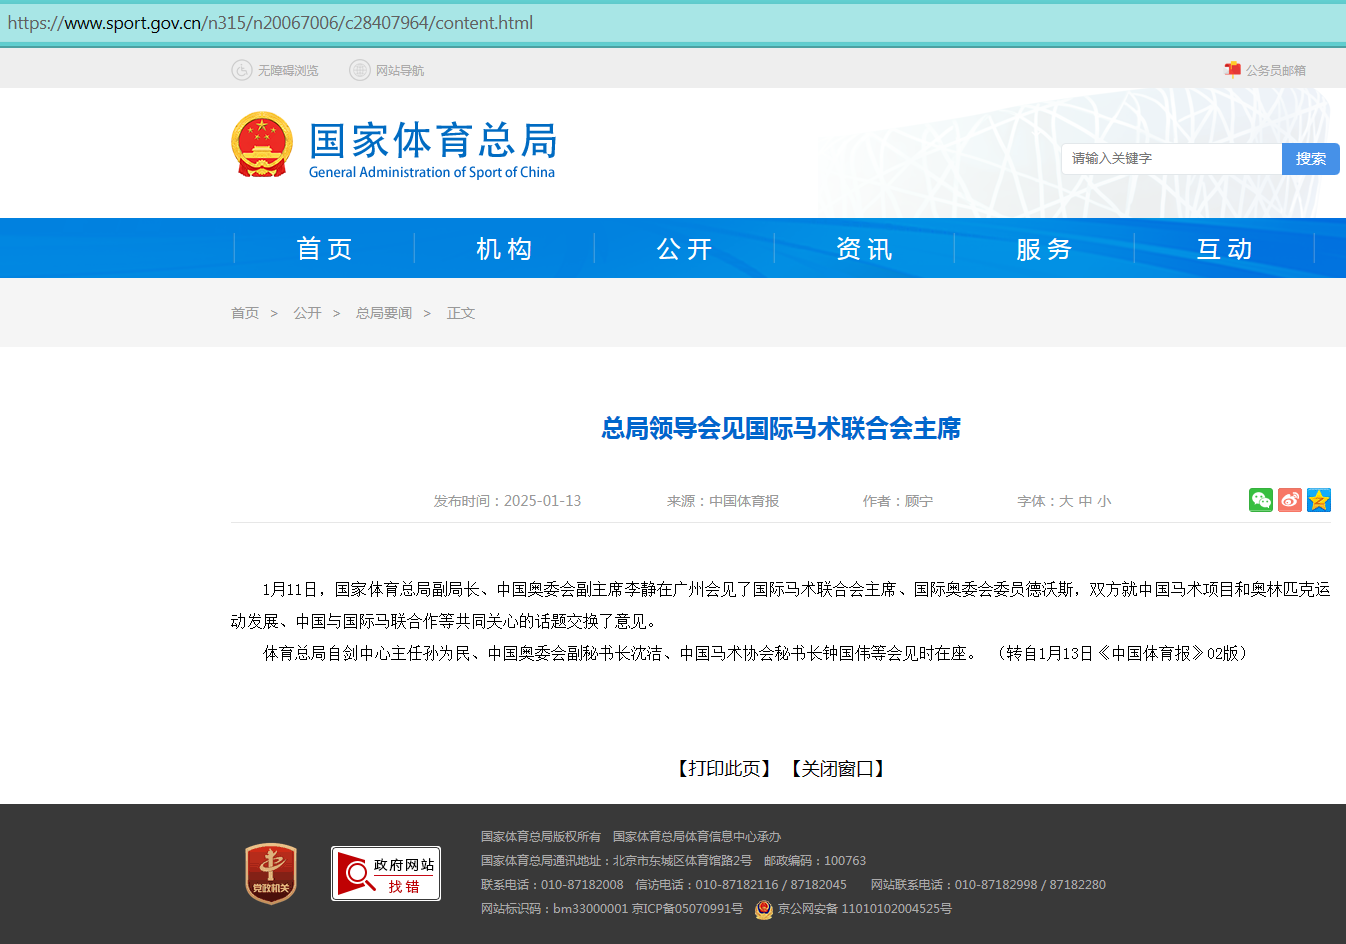This screenshot has width=1346, height=944.
Task: Open the 首页 main menu tab
Action: 324,249
